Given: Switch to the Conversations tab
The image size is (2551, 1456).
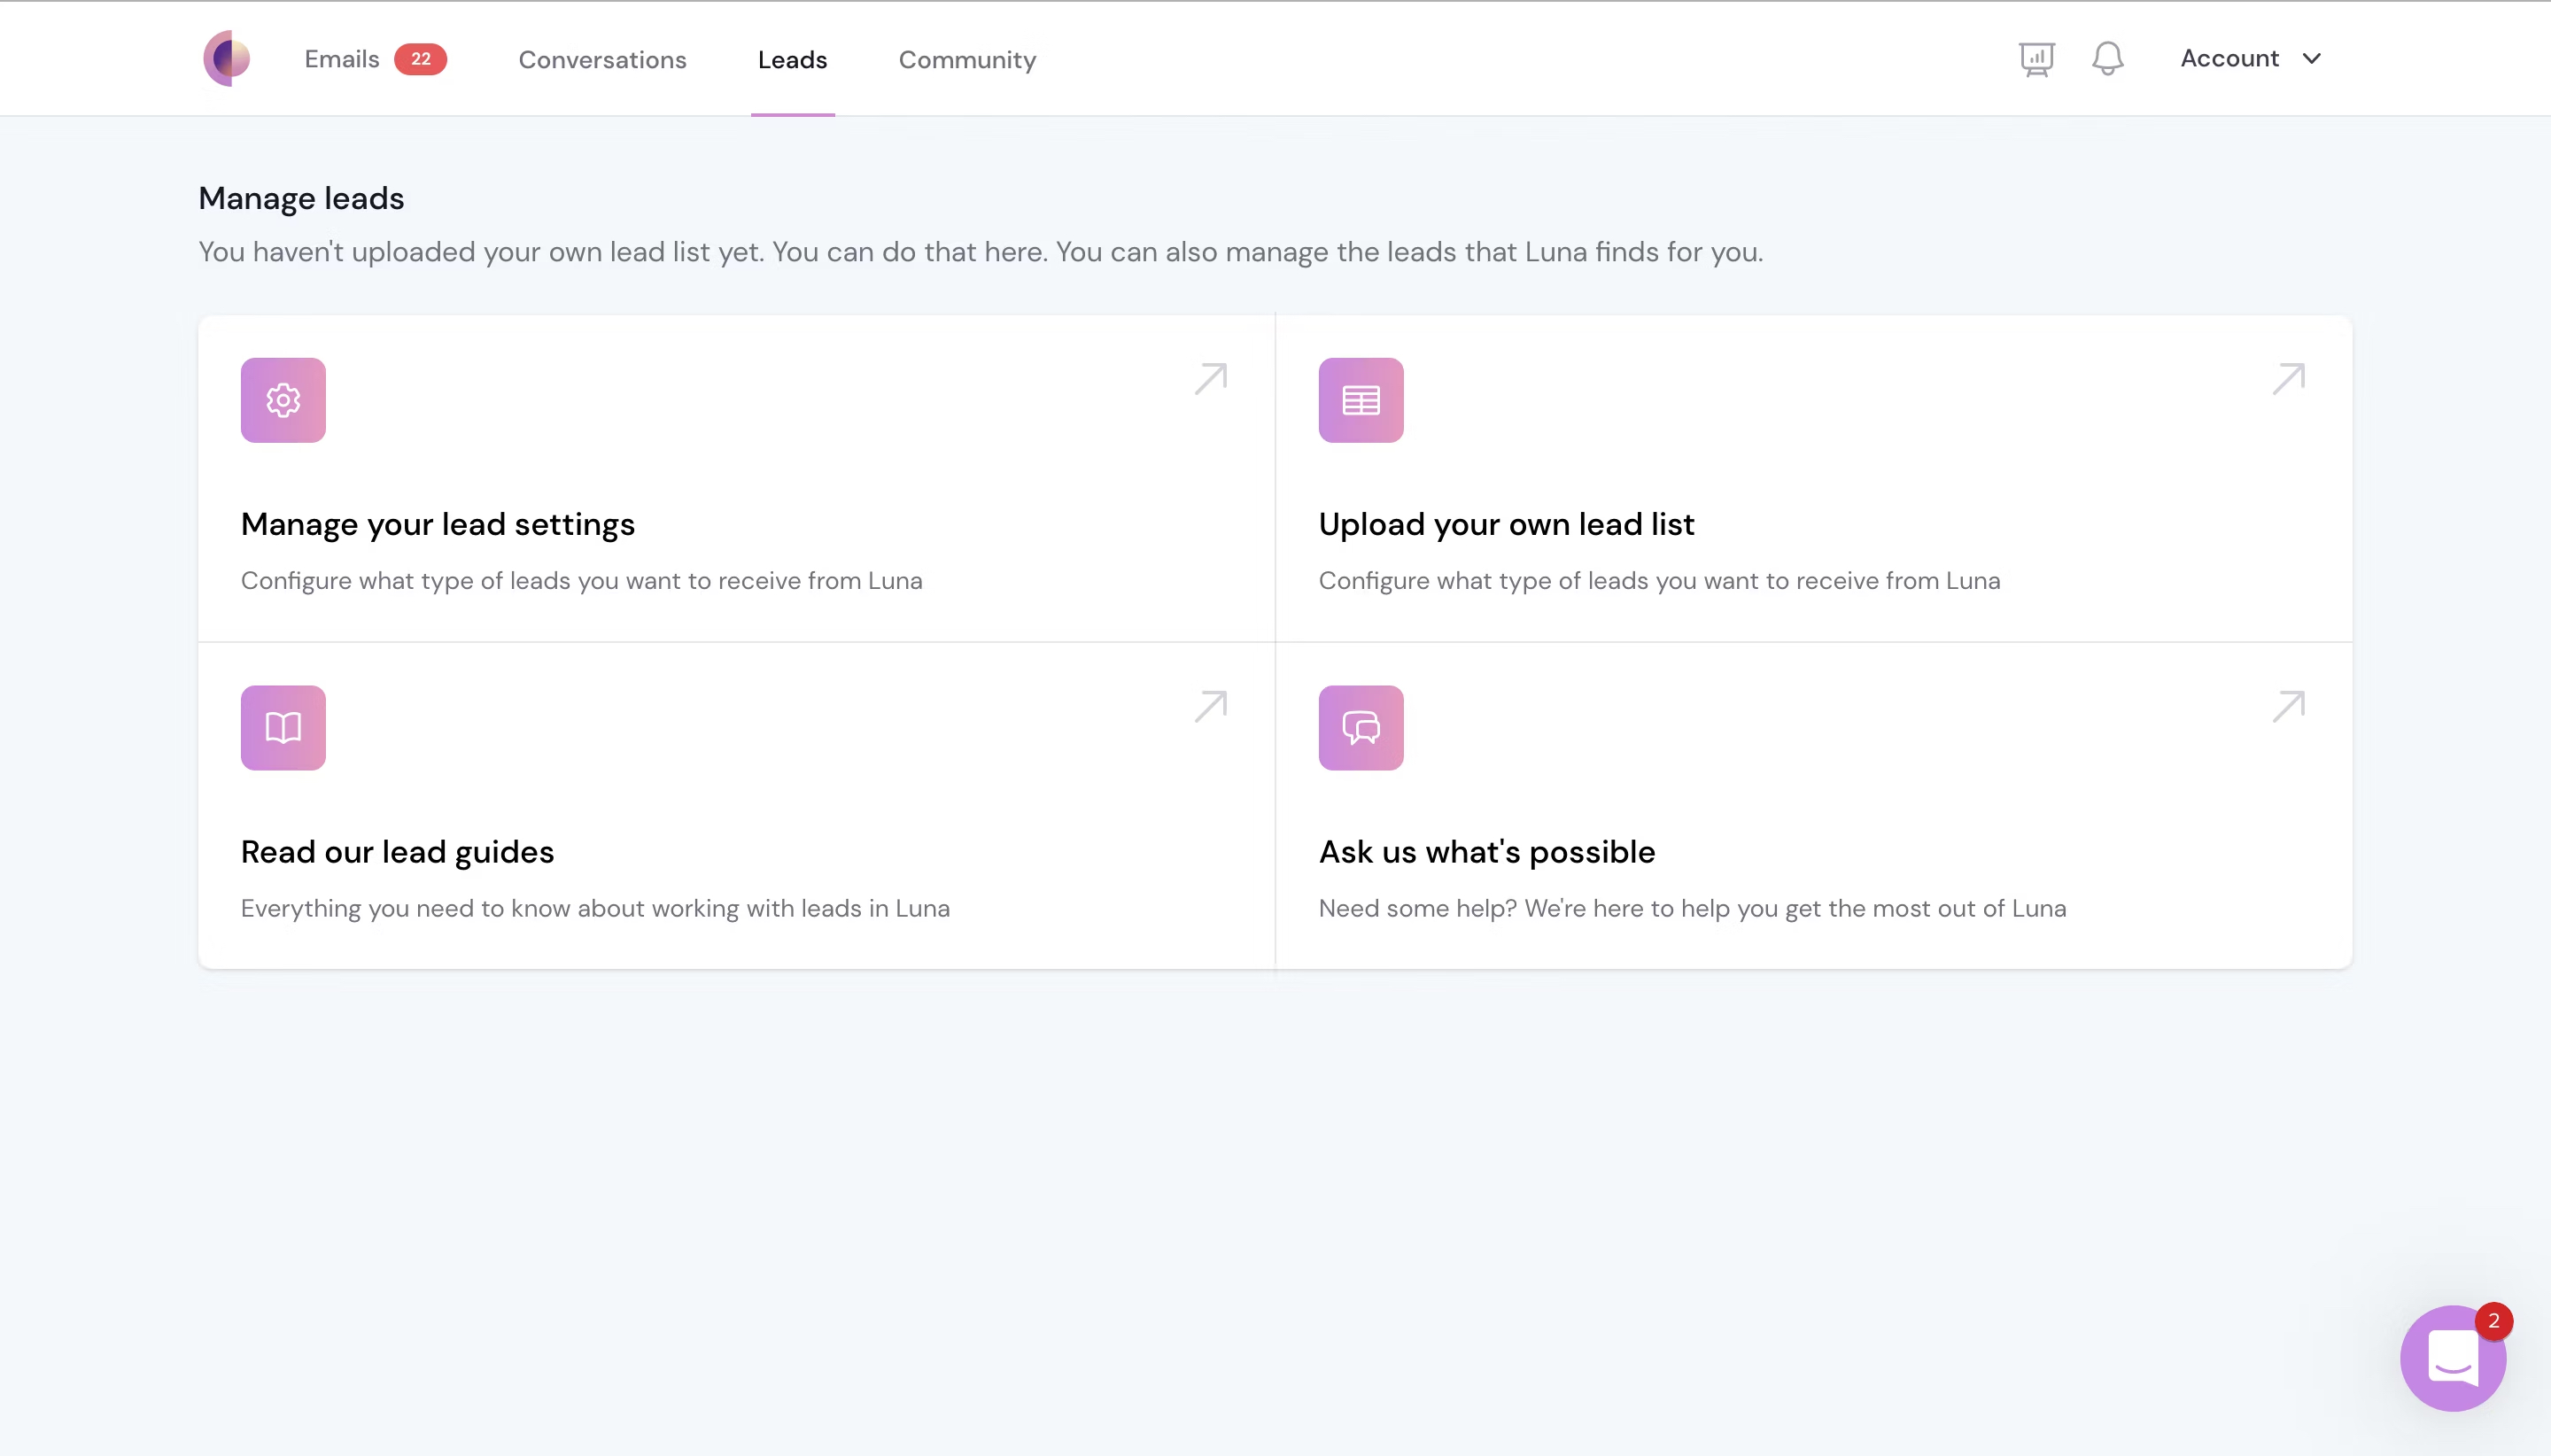Looking at the screenshot, I should pyautogui.click(x=602, y=60).
